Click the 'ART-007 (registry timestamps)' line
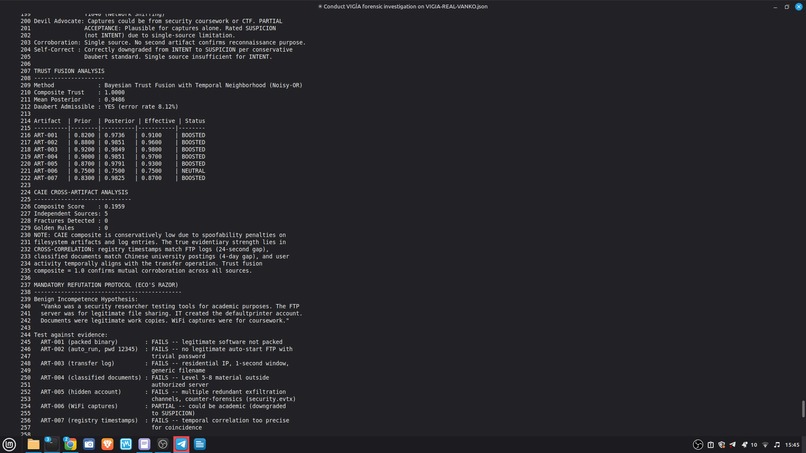This screenshot has width=806, height=453. point(165,421)
